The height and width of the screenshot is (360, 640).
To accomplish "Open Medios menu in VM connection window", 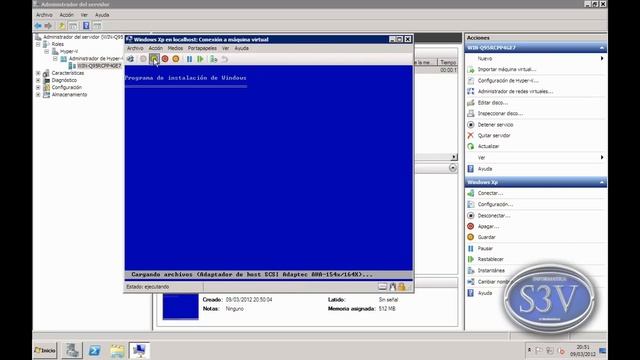I will coord(176,48).
